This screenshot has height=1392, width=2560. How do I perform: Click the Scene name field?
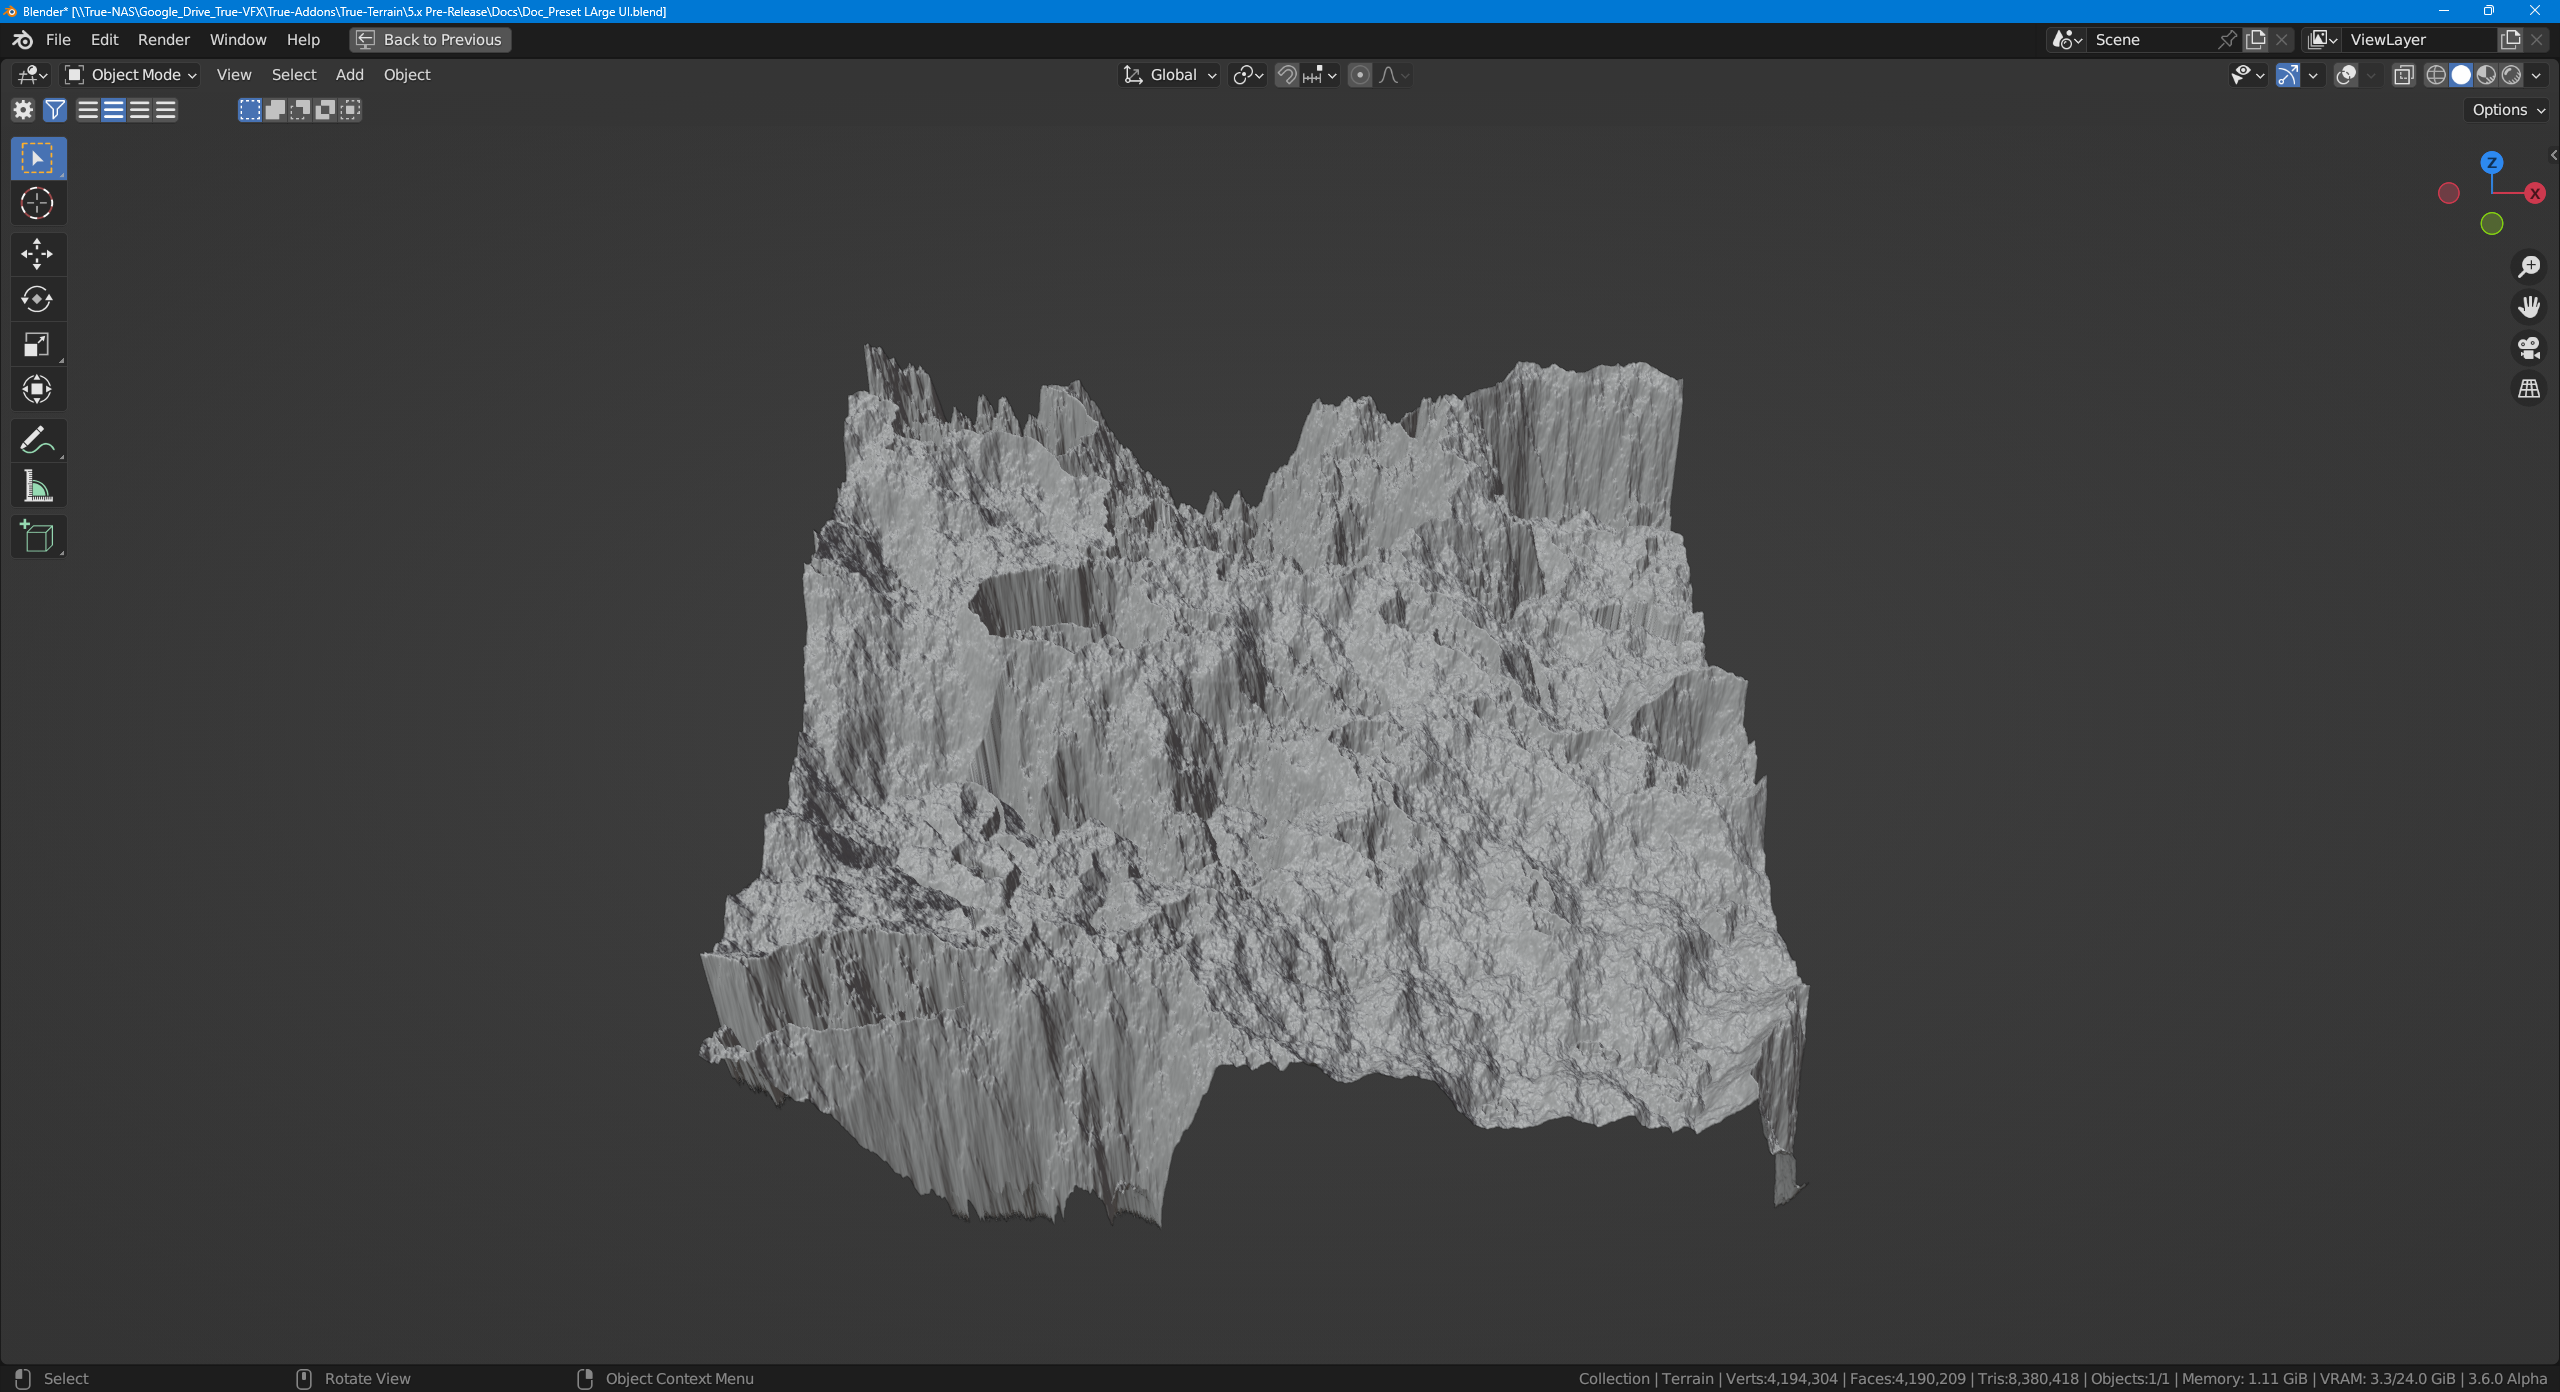[x=2150, y=39]
